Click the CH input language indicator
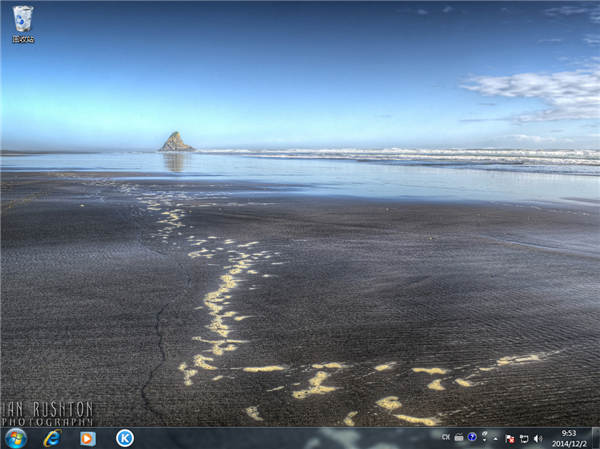This screenshot has width=600, height=449. 445,437
